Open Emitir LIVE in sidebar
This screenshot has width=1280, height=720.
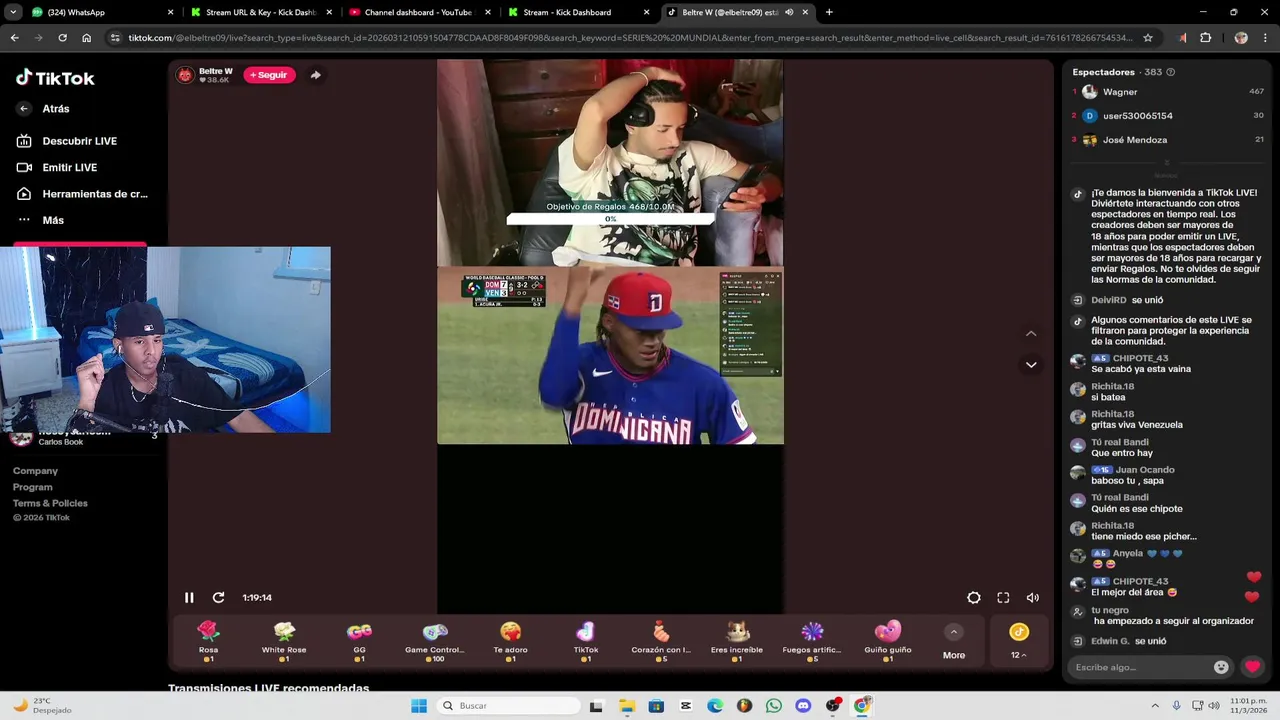coord(57,168)
